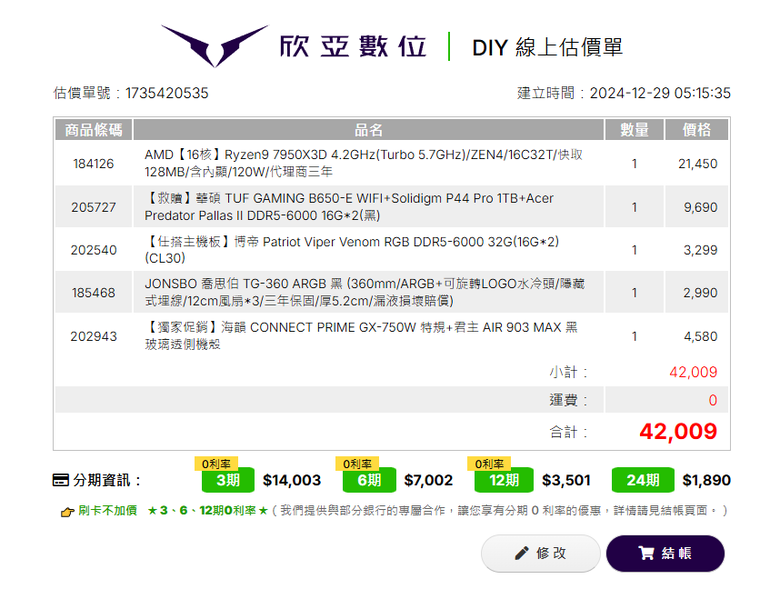This screenshot has height=589, width=780.
Task: Click barcode 184126
Action: click(94, 164)
